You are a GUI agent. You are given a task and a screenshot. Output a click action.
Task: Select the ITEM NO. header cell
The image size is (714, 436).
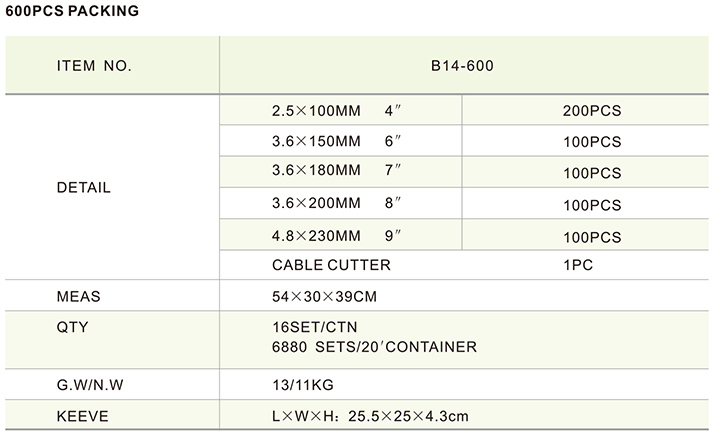94,66
